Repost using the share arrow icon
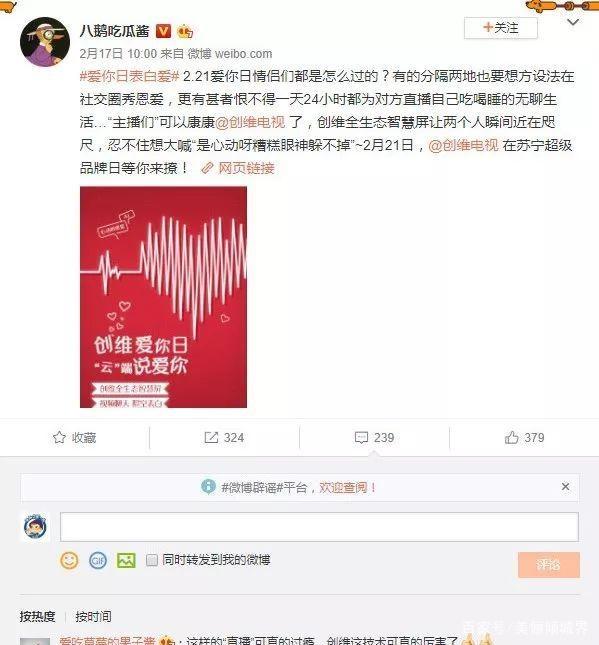 click(211, 437)
